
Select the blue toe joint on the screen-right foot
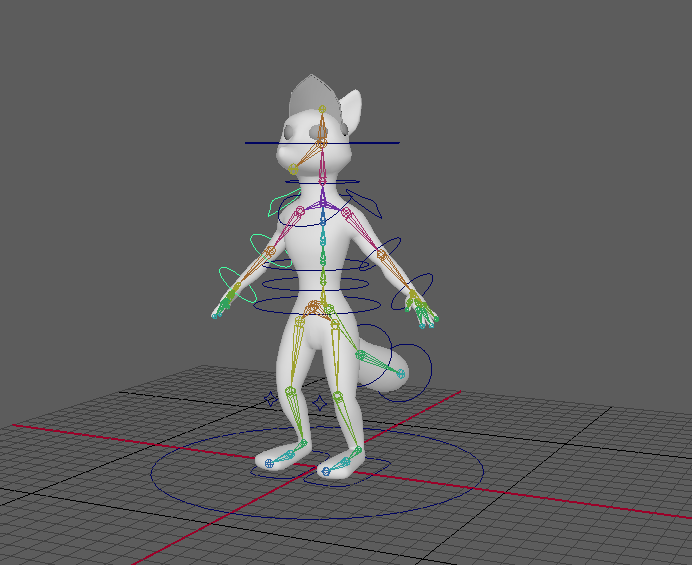(x=326, y=471)
